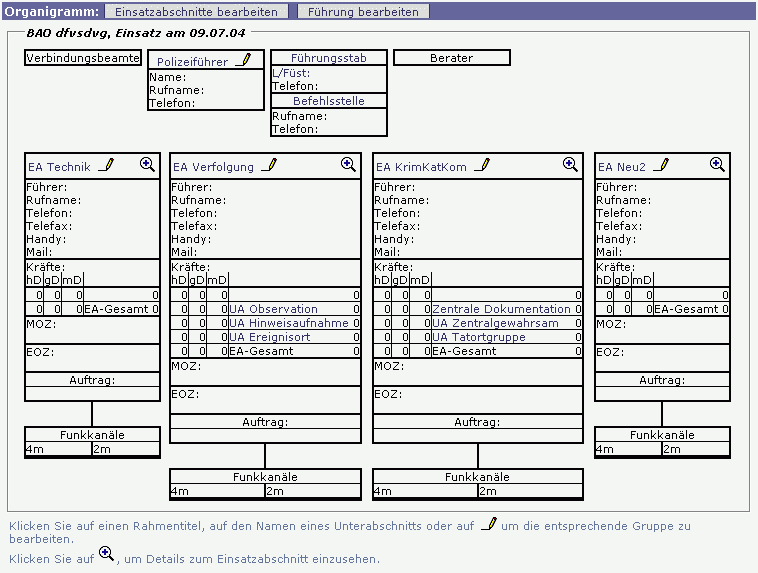Select UA Observation subsection link

pyautogui.click(x=274, y=310)
